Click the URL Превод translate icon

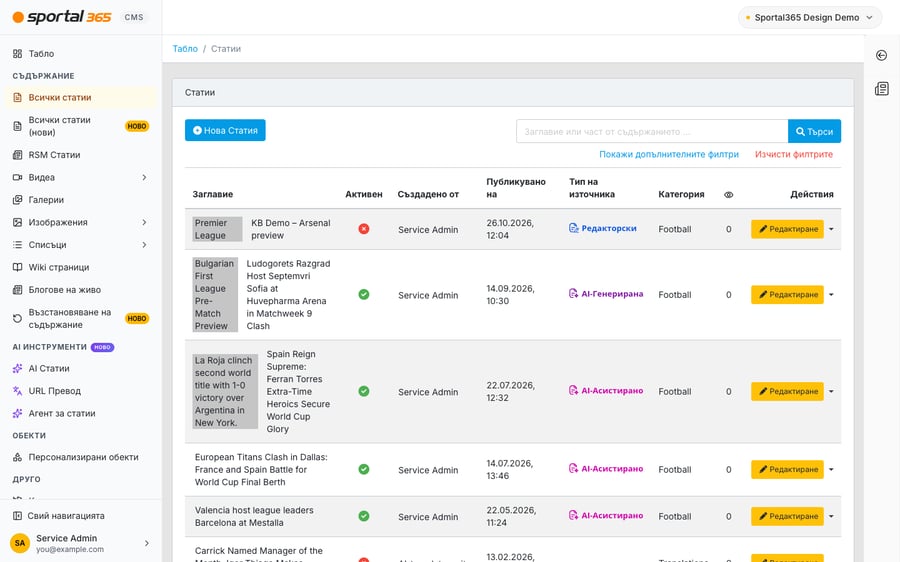pos(17,391)
